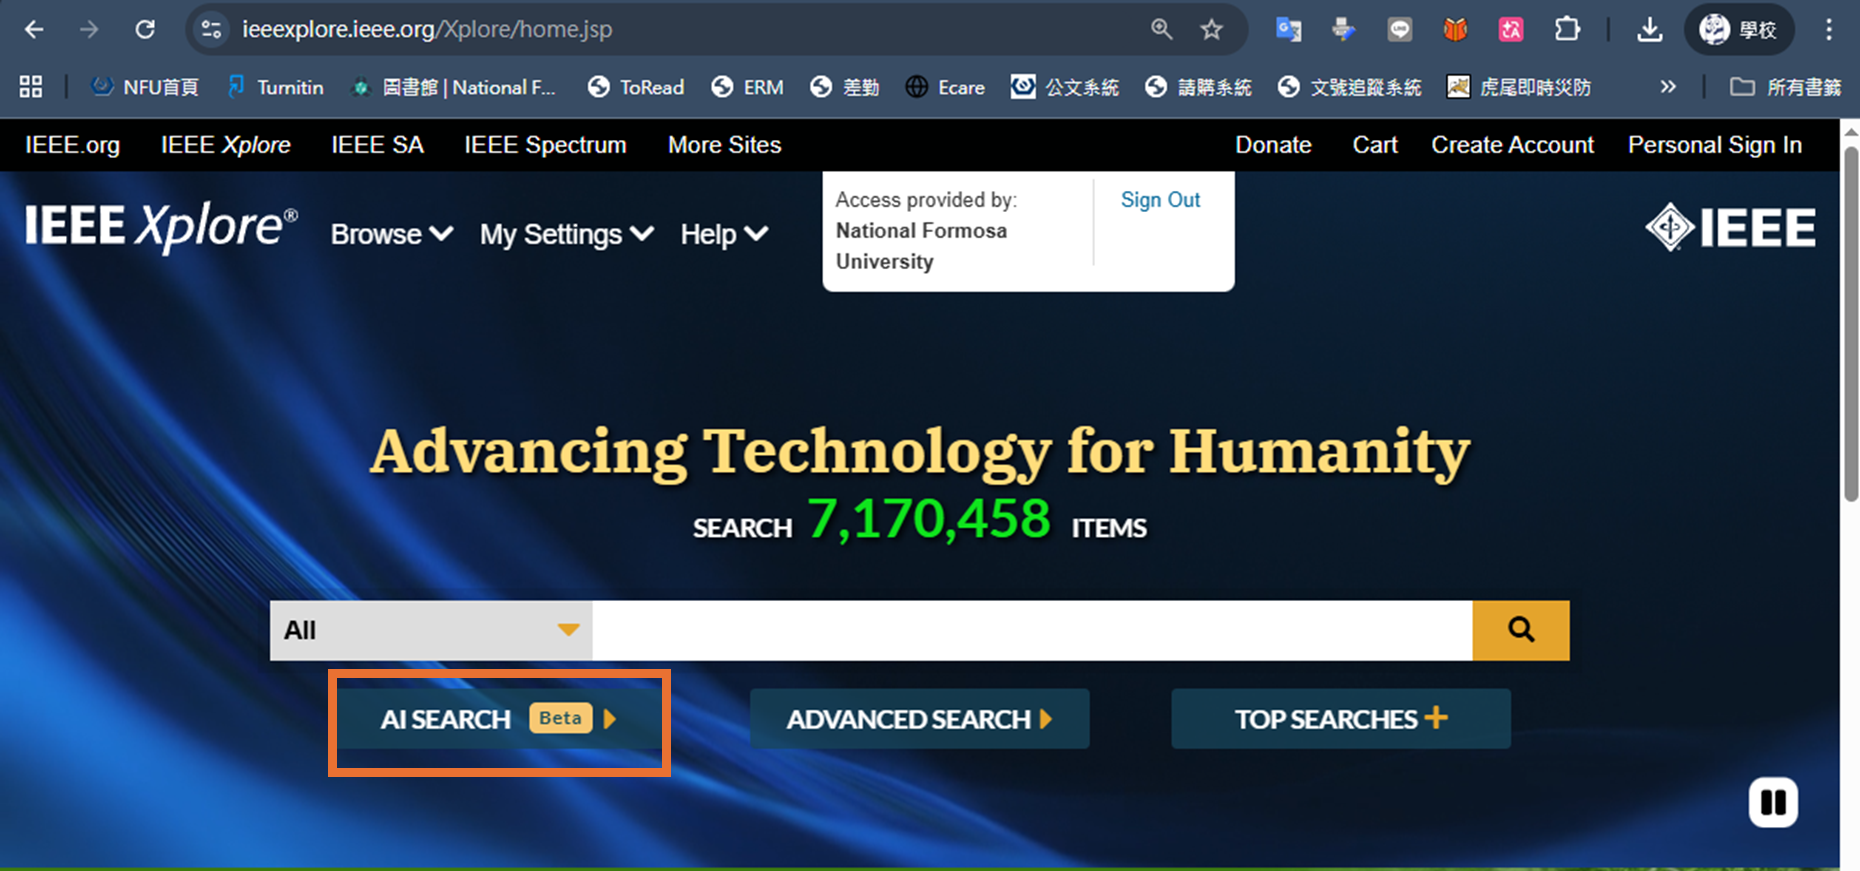Click the magnifying glass search button
This screenshot has width=1860, height=871.
(1520, 630)
